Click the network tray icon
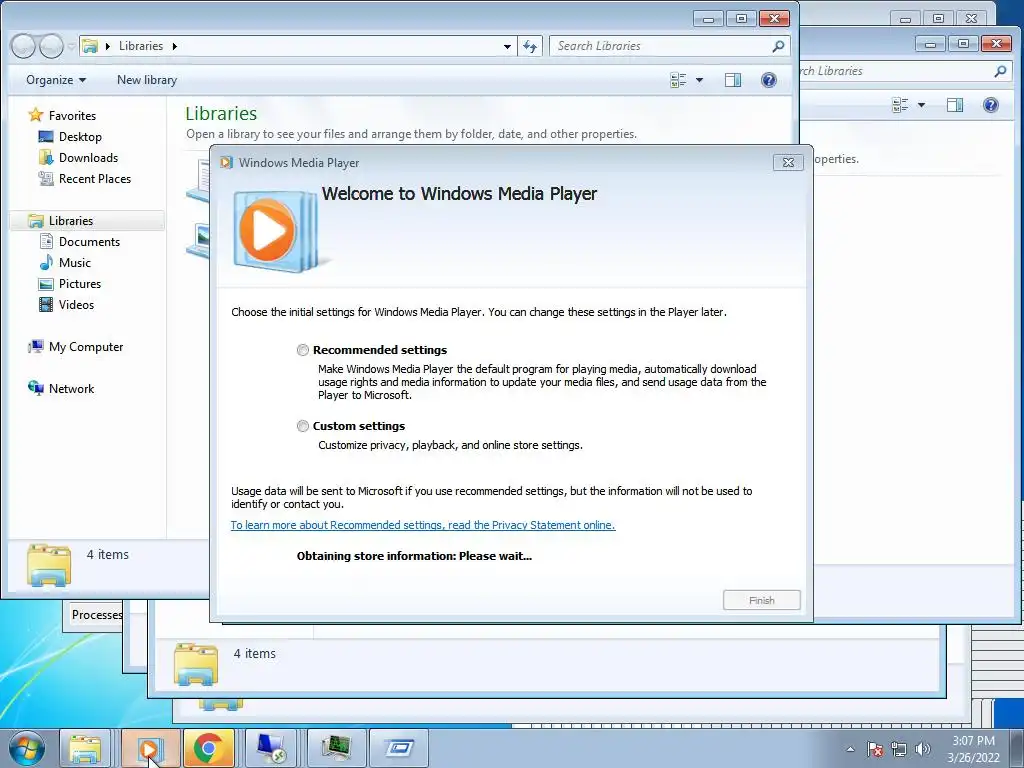This screenshot has height=768, width=1024. [x=899, y=749]
